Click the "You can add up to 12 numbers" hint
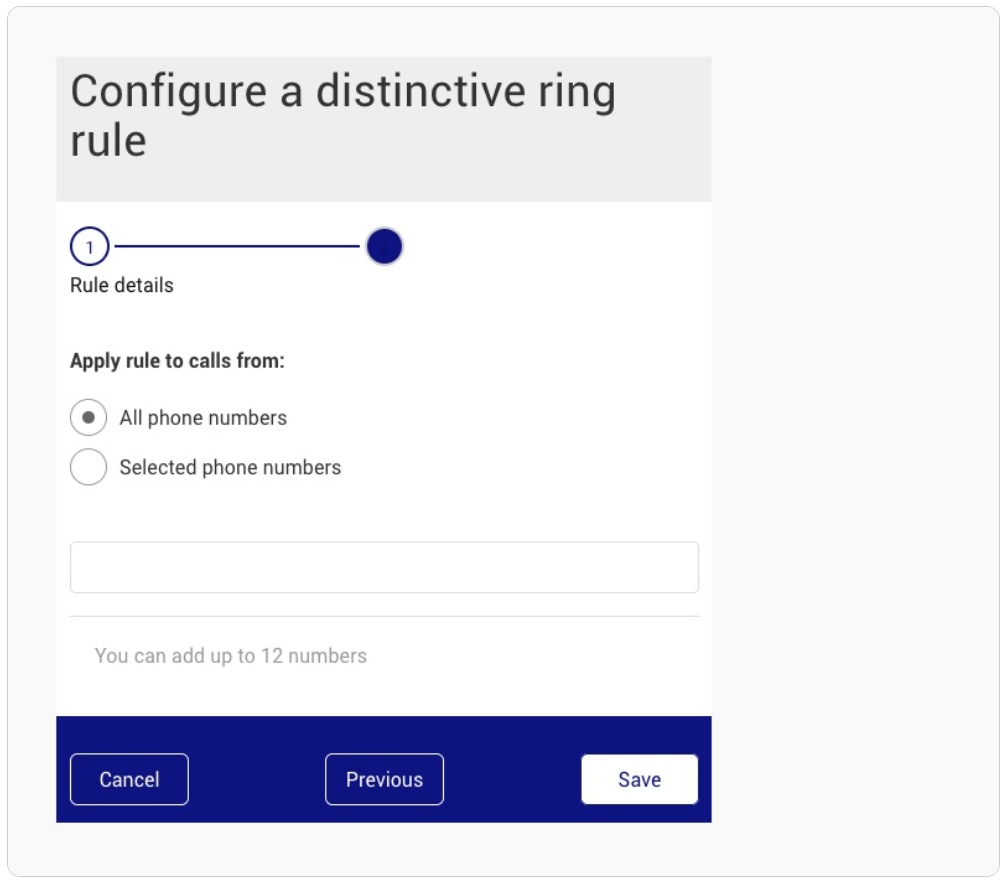 coord(231,656)
